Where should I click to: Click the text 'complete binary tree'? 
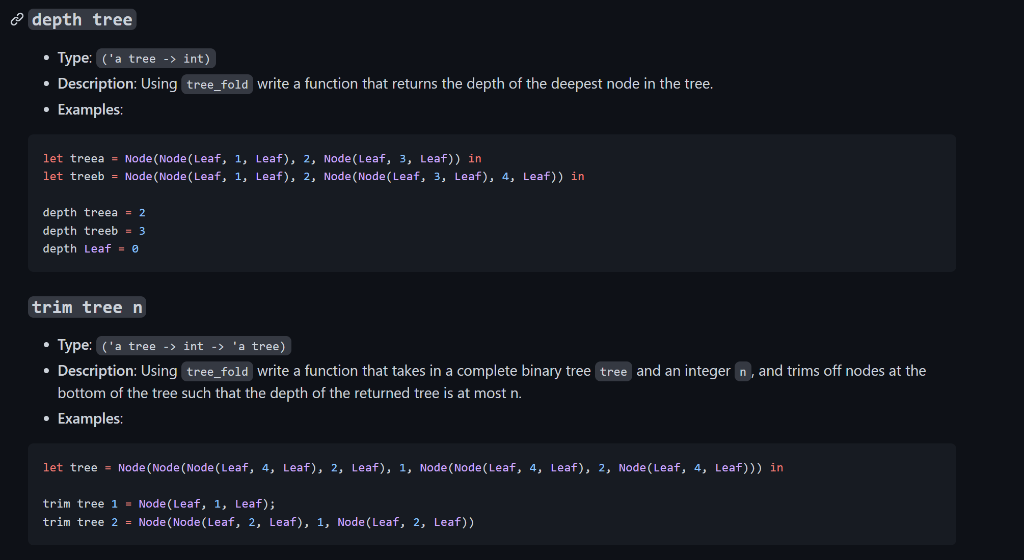coord(523,371)
